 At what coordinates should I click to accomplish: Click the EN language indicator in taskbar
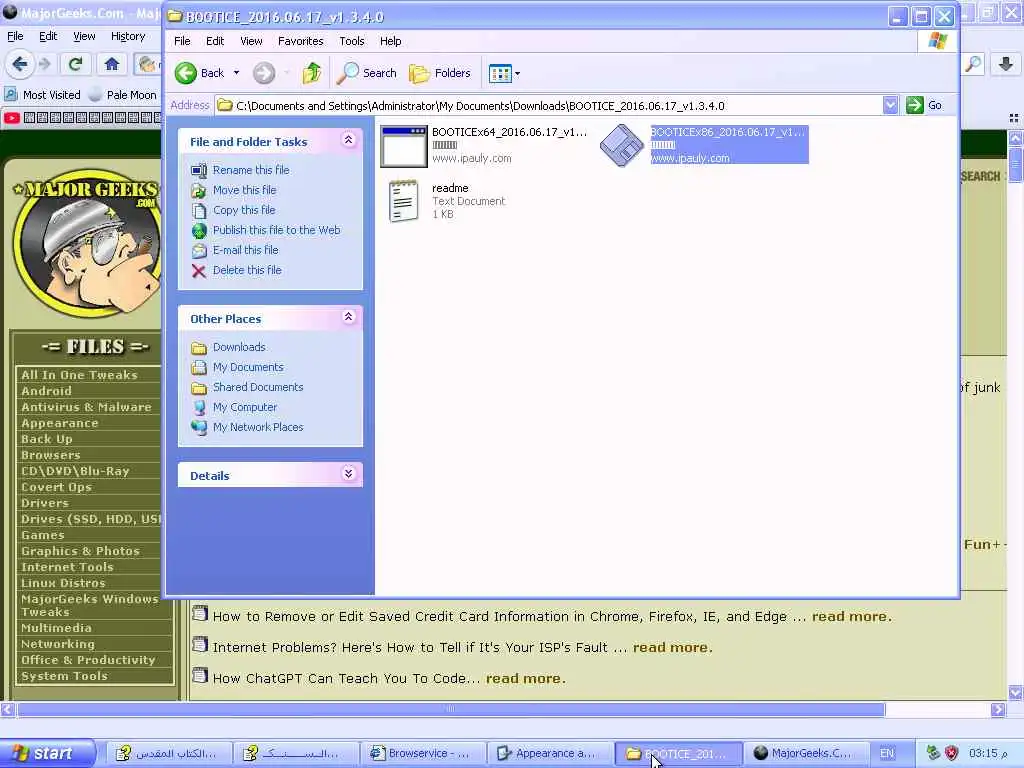pyautogui.click(x=887, y=754)
